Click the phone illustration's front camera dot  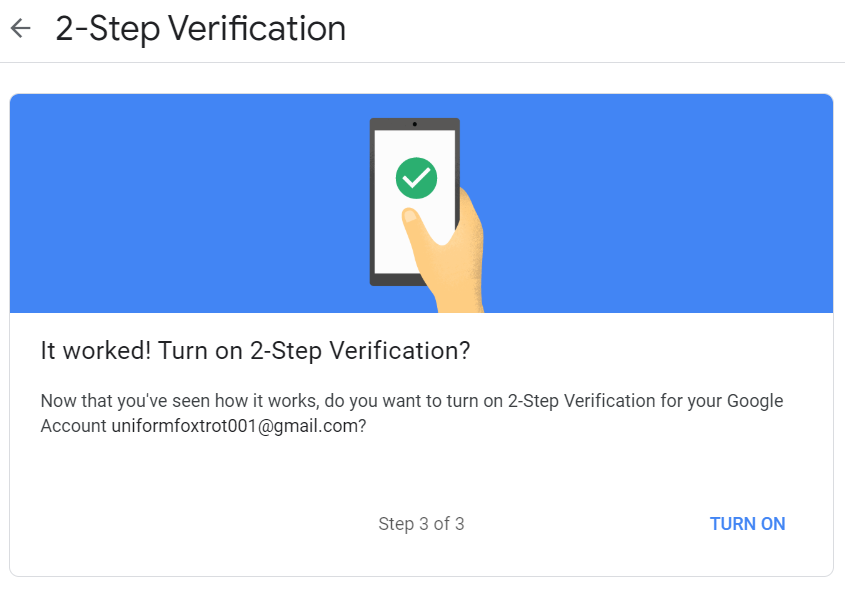point(414,124)
